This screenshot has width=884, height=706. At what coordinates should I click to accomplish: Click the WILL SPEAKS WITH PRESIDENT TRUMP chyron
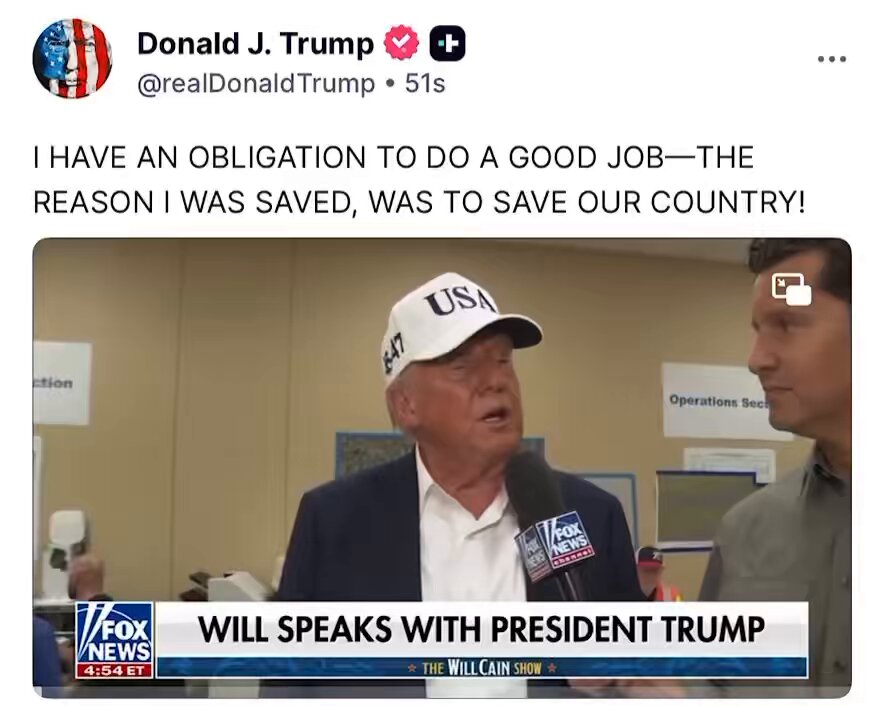[481, 629]
